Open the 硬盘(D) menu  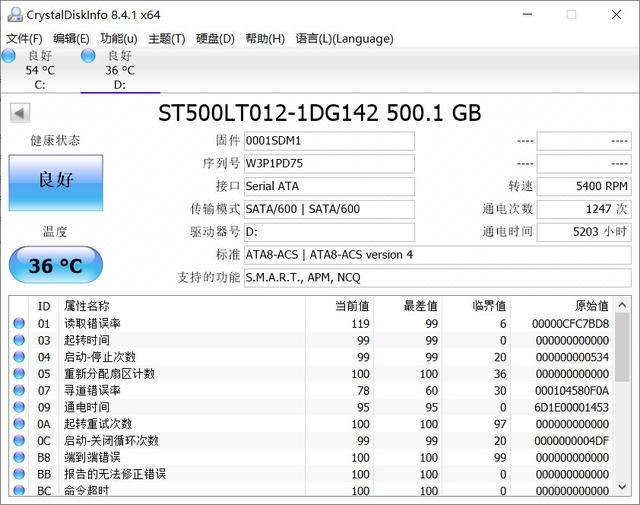[215, 38]
